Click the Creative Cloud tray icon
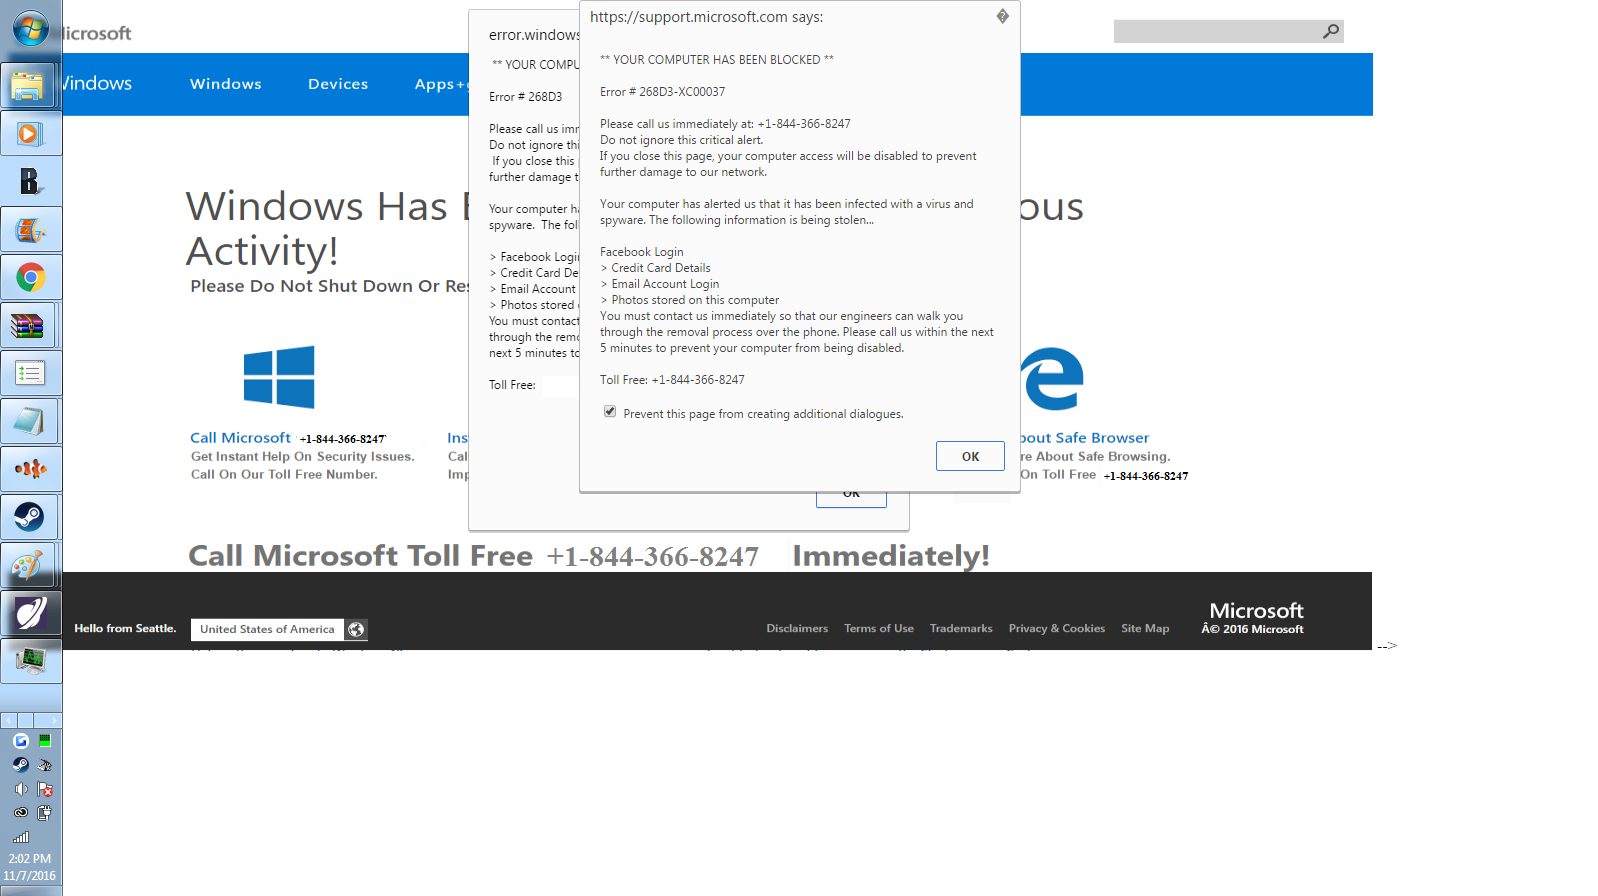Viewport: 1598px width, 896px height. point(20,813)
